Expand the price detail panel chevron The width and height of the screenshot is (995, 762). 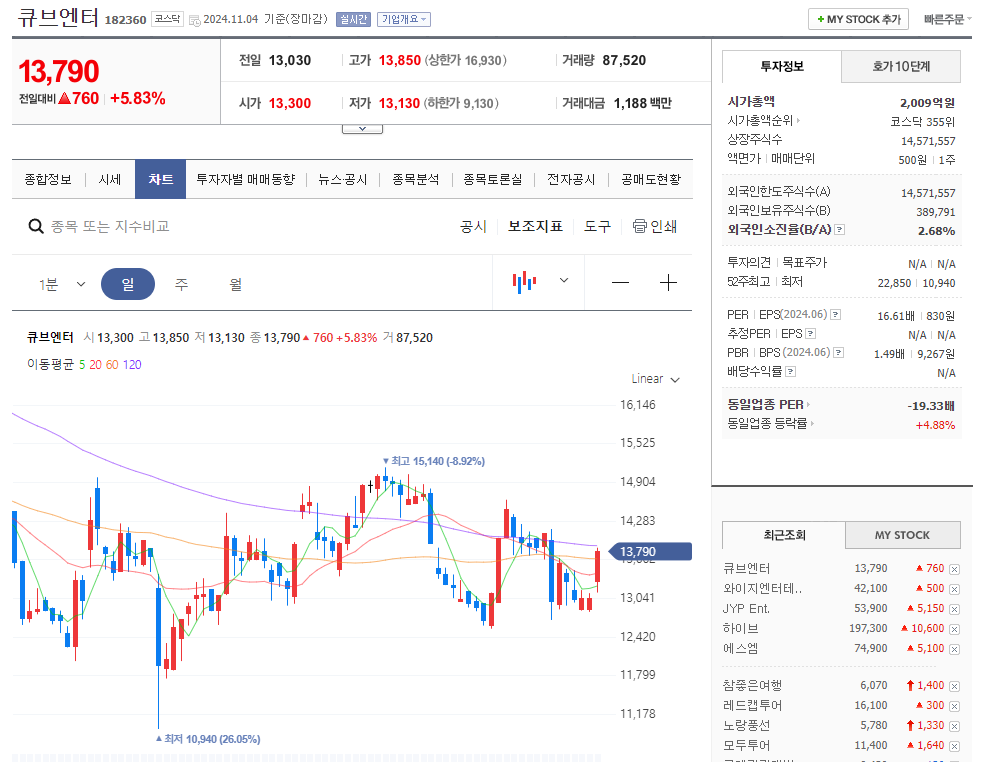pyautogui.click(x=362, y=129)
